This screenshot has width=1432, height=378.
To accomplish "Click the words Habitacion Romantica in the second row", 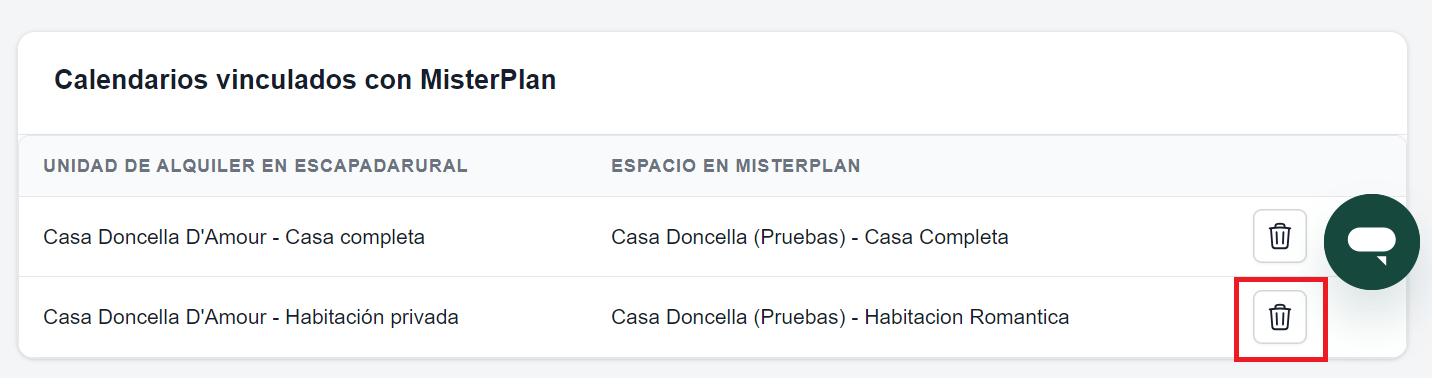I will click(967, 317).
